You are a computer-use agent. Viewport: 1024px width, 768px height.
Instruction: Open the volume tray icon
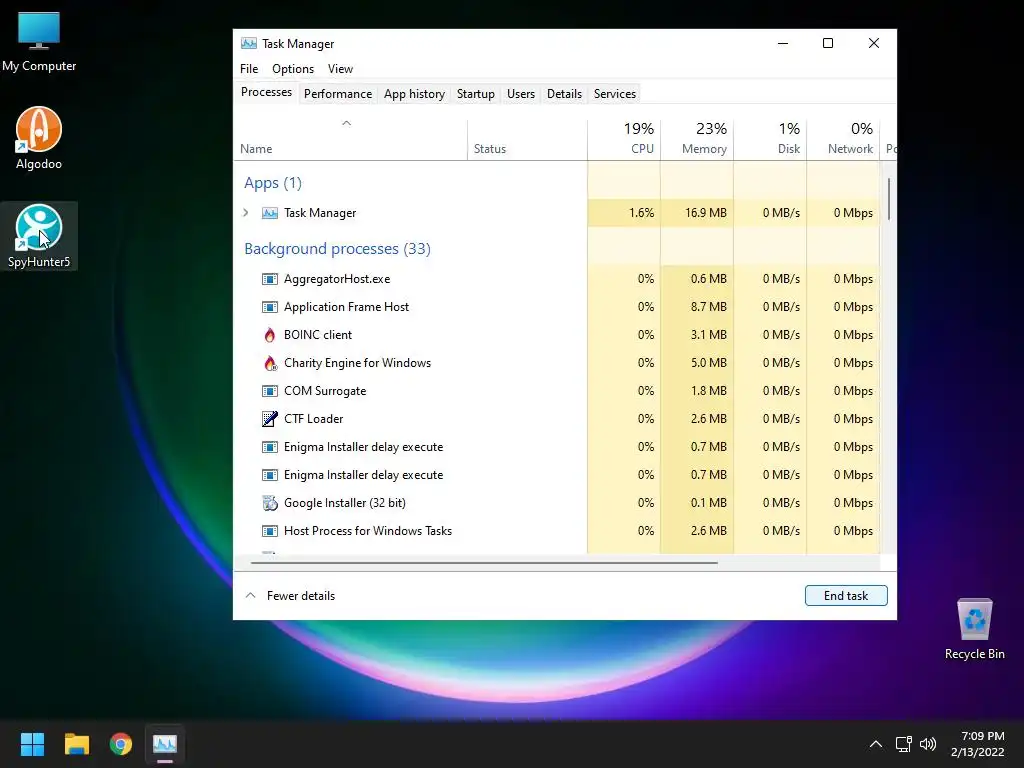coord(927,744)
